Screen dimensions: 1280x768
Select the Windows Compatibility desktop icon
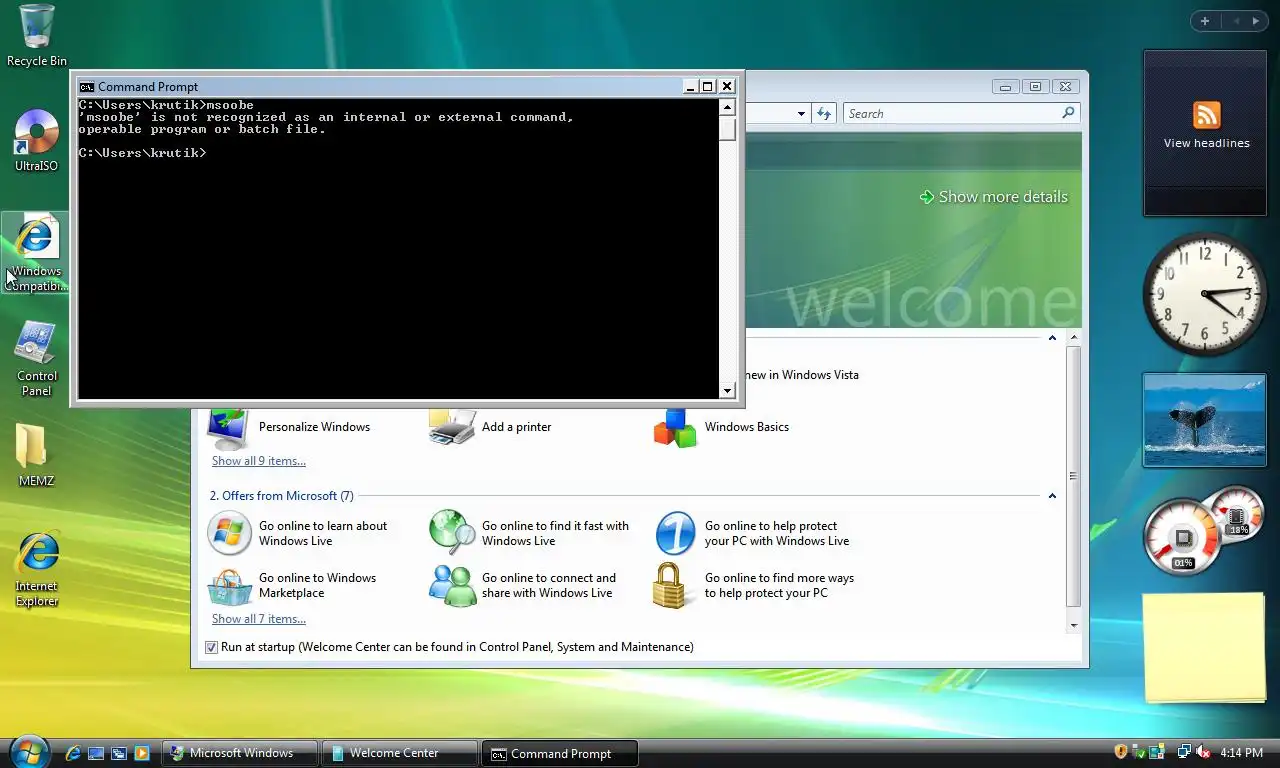point(37,252)
